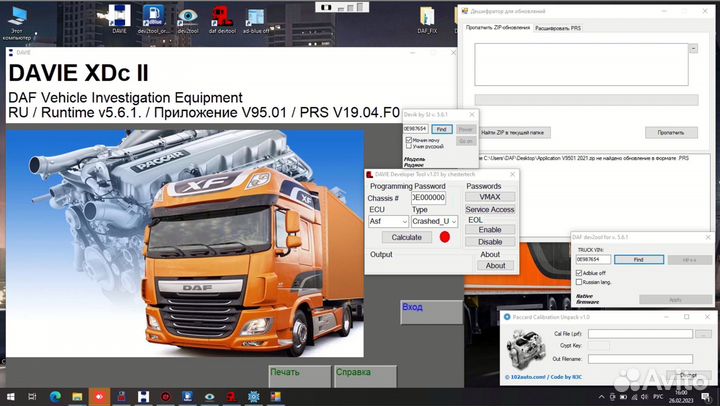Image resolution: width=720 pixels, height=406 pixels.
Task: Click Calculate in DAVIE Developer Tool
Action: coord(407,237)
